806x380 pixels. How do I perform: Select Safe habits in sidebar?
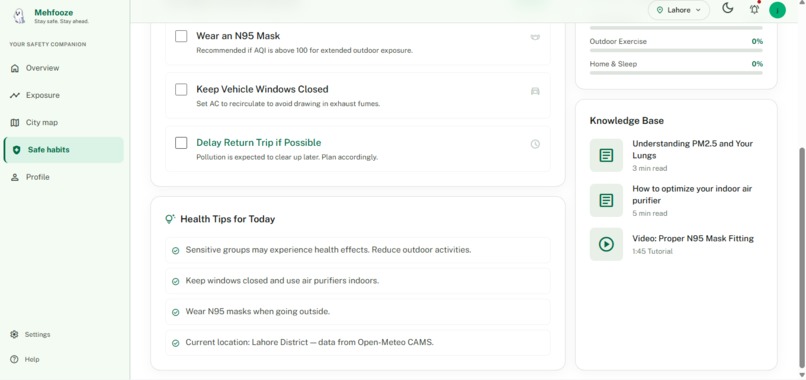(63, 150)
